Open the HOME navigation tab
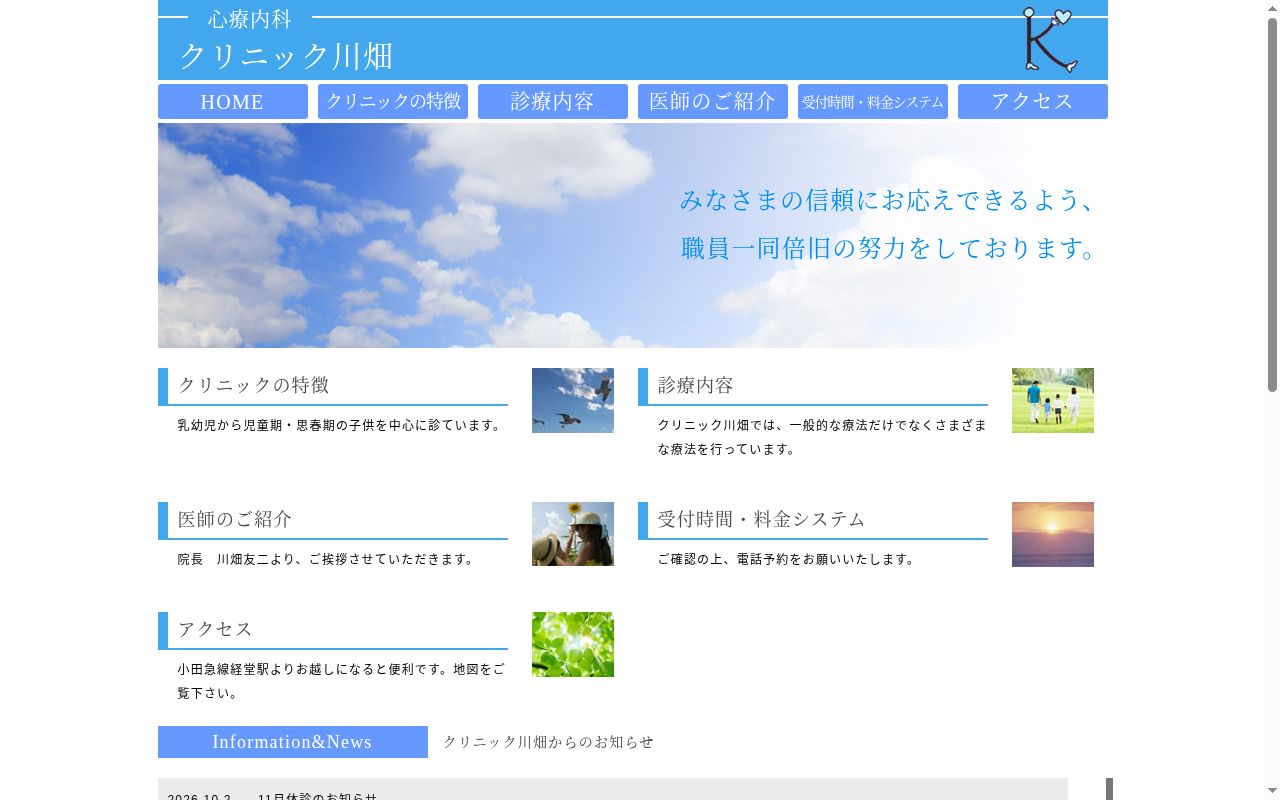 (233, 102)
